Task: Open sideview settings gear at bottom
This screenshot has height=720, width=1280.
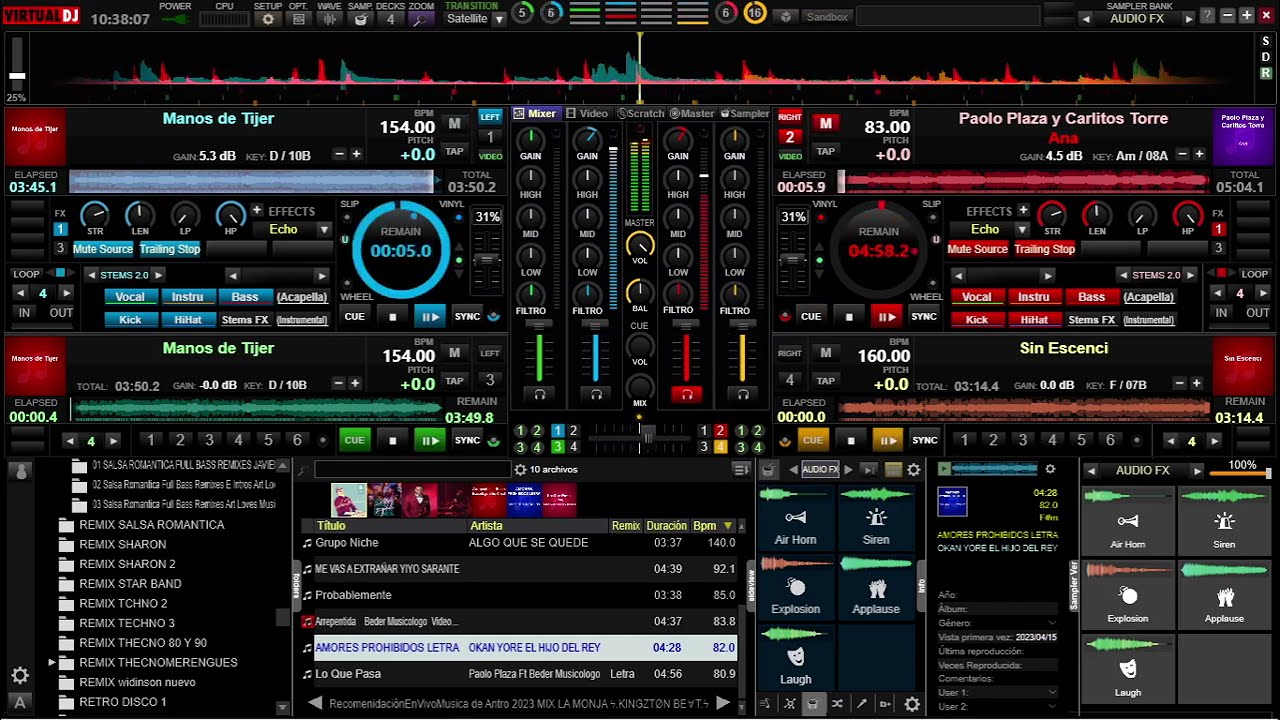Action: pyautogui.click(x=912, y=704)
